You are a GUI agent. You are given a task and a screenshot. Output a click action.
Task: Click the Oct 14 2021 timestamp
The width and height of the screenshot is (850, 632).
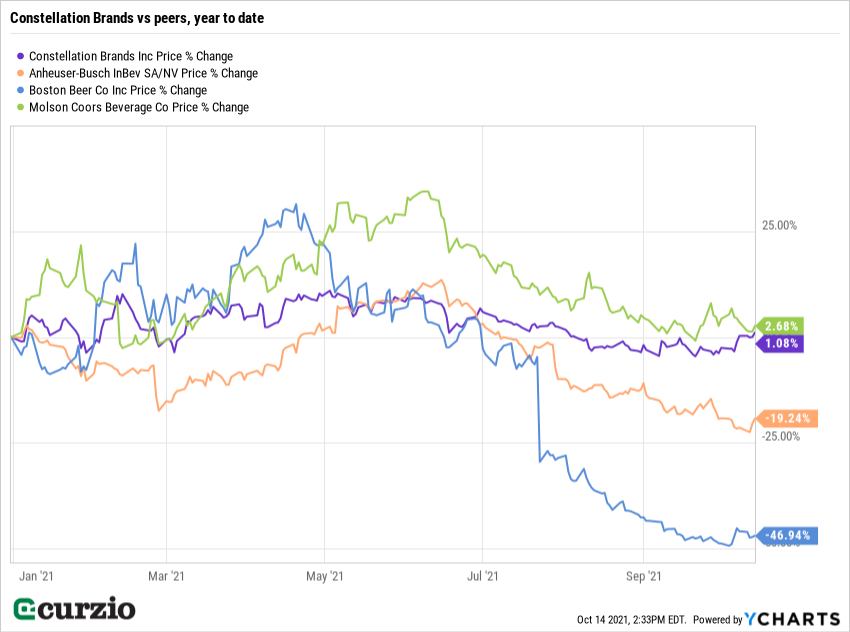(x=631, y=620)
